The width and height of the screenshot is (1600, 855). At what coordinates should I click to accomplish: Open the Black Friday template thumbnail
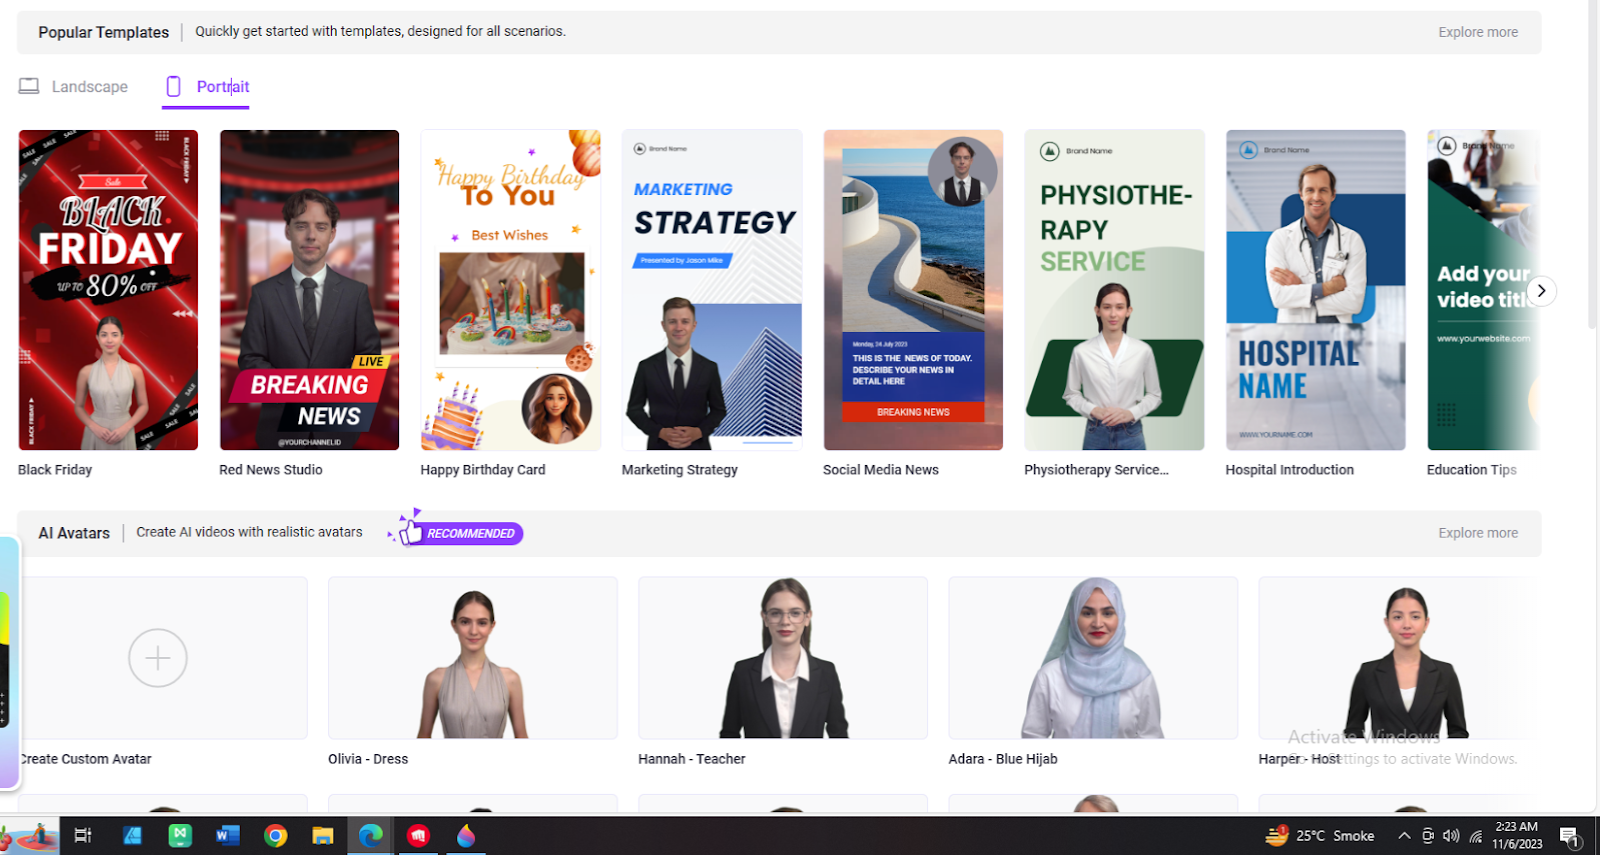pos(108,290)
